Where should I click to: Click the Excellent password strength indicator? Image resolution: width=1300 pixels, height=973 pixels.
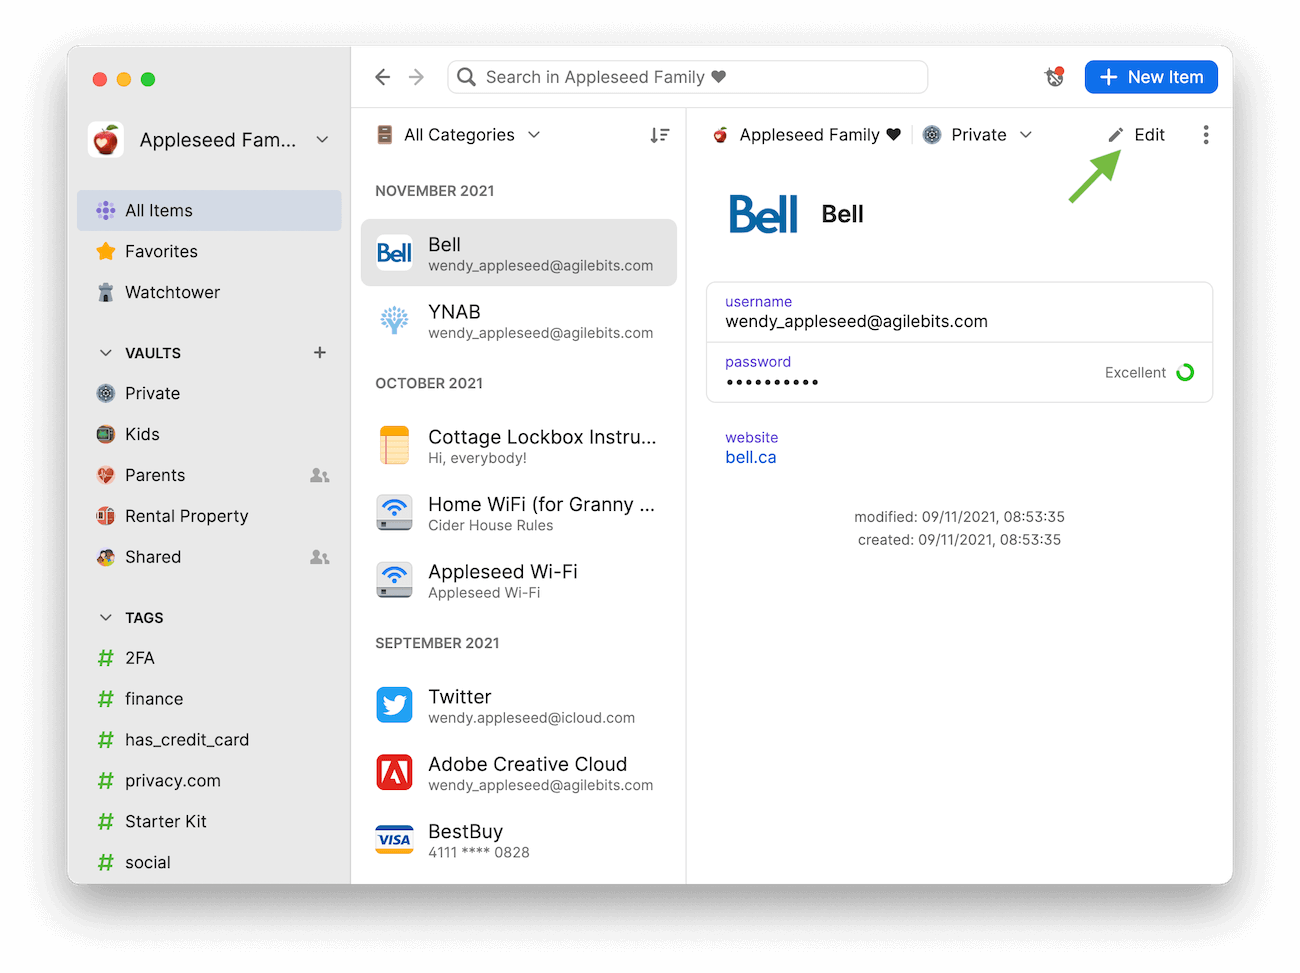pos(1149,373)
